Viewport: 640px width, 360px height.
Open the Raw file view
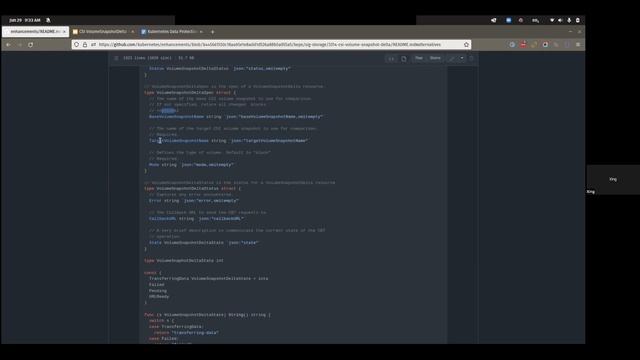(419, 58)
